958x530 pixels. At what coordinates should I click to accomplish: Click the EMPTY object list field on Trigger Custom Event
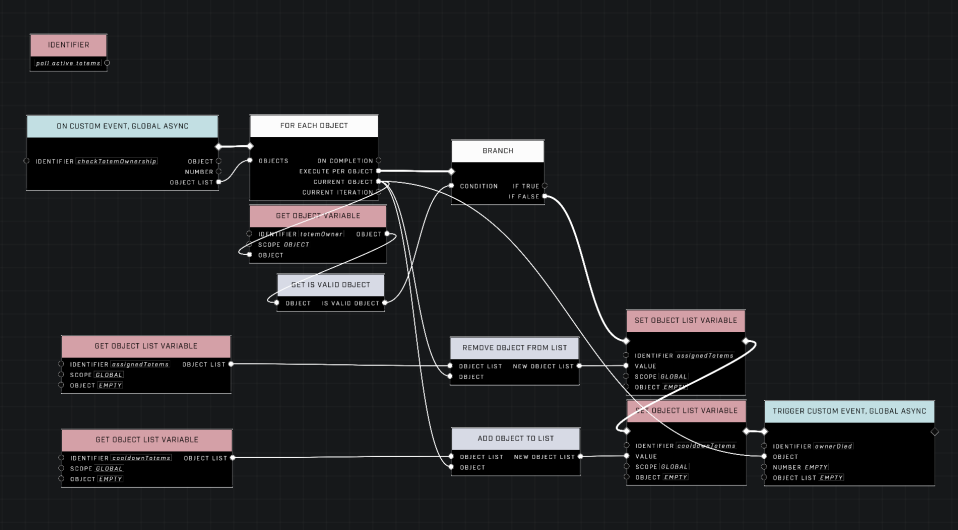pyautogui.click(x=832, y=477)
